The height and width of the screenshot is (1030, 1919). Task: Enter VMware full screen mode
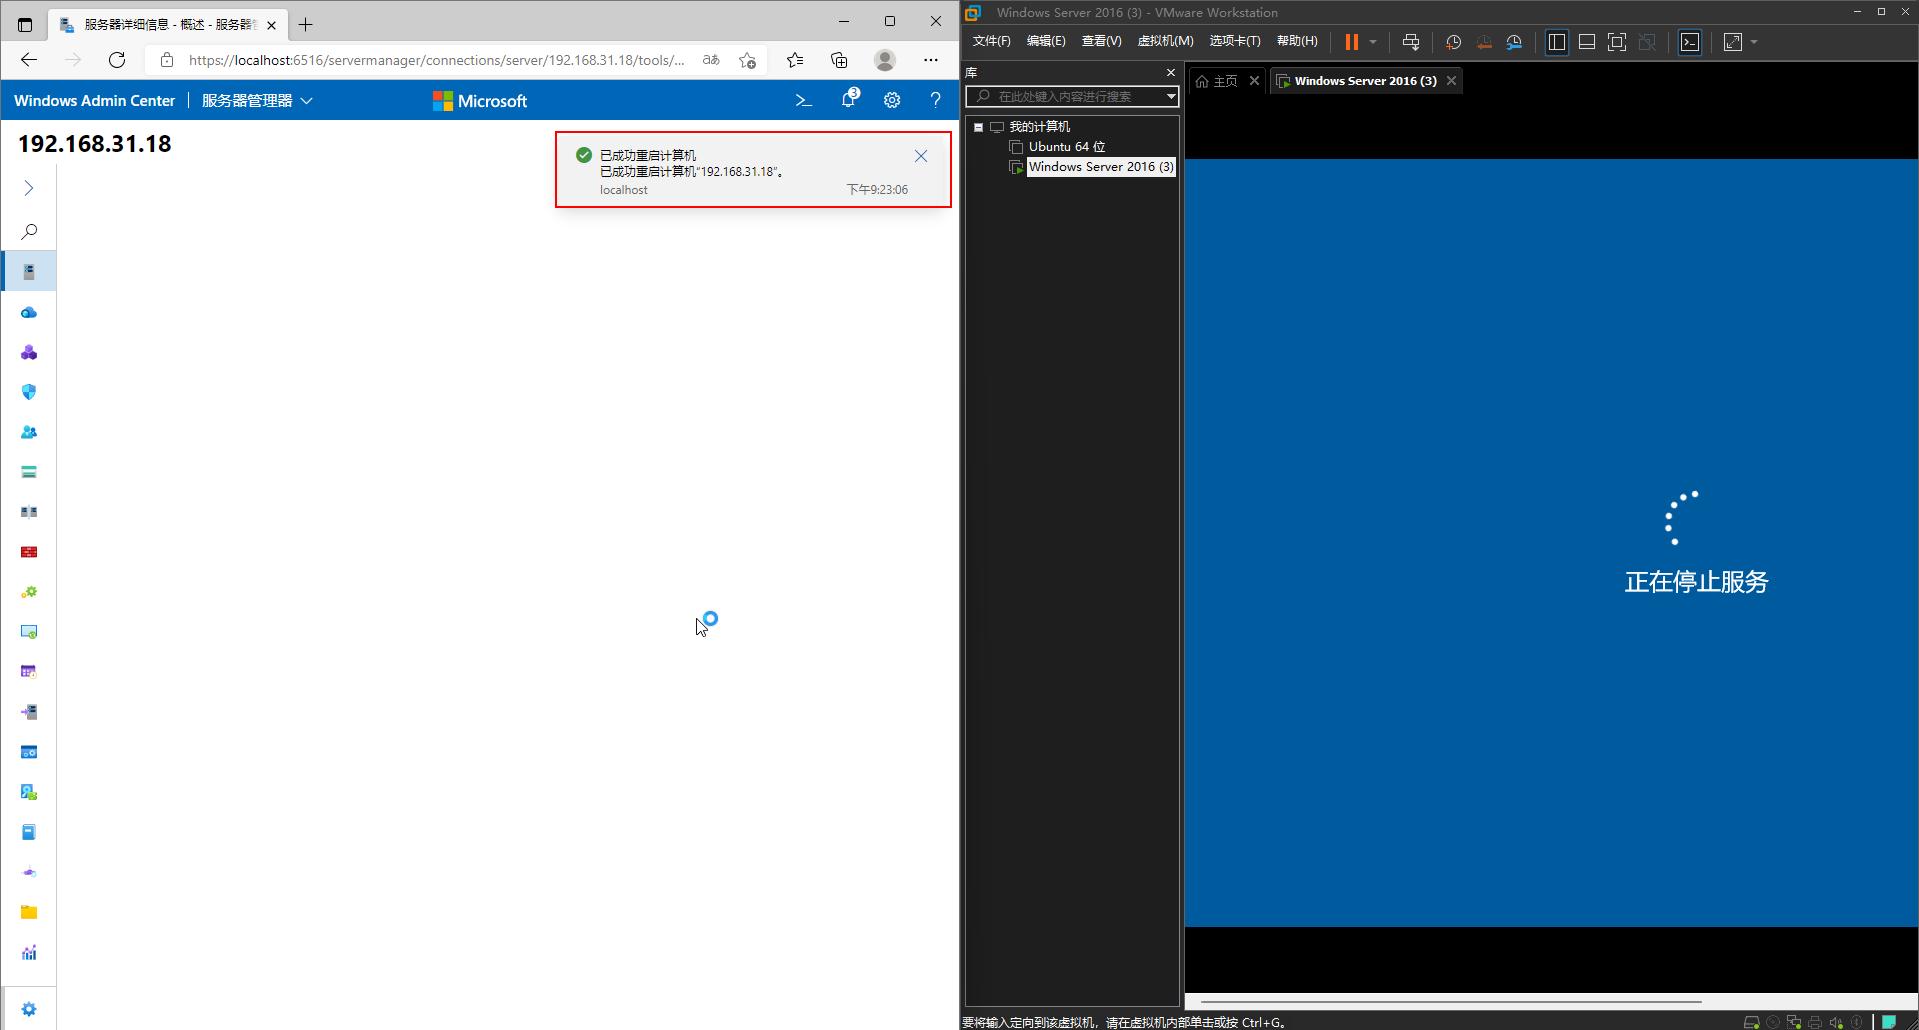coord(1617,42)
